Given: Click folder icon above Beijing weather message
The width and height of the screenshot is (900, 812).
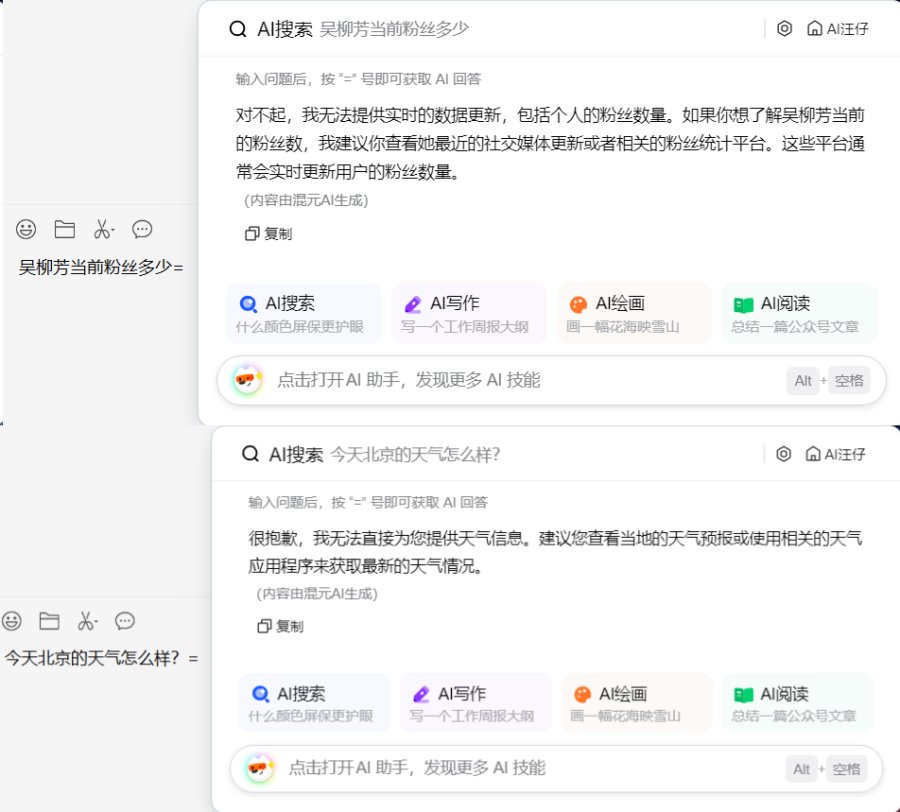Looking at the screenshot, I should tap(49, 621).
